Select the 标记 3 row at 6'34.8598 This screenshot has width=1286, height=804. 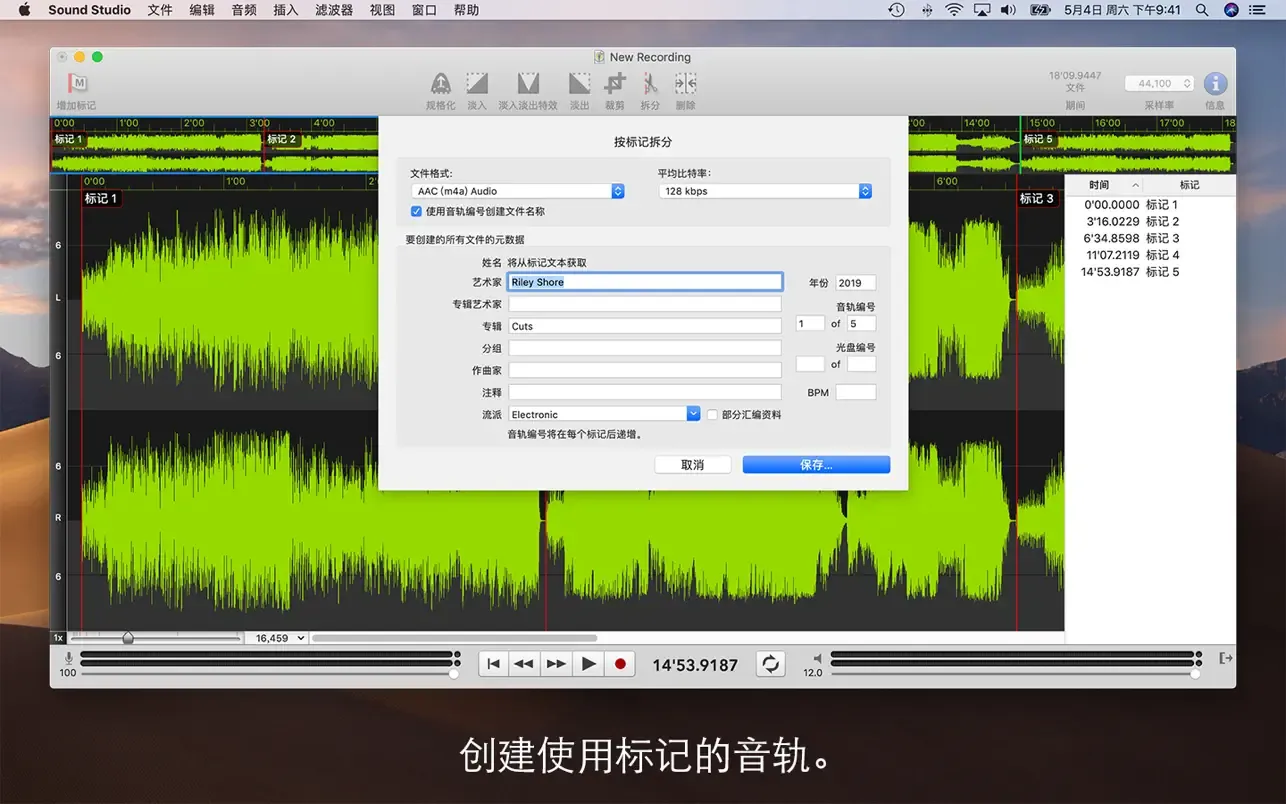pyautogui.click(x=1150, y=238)
